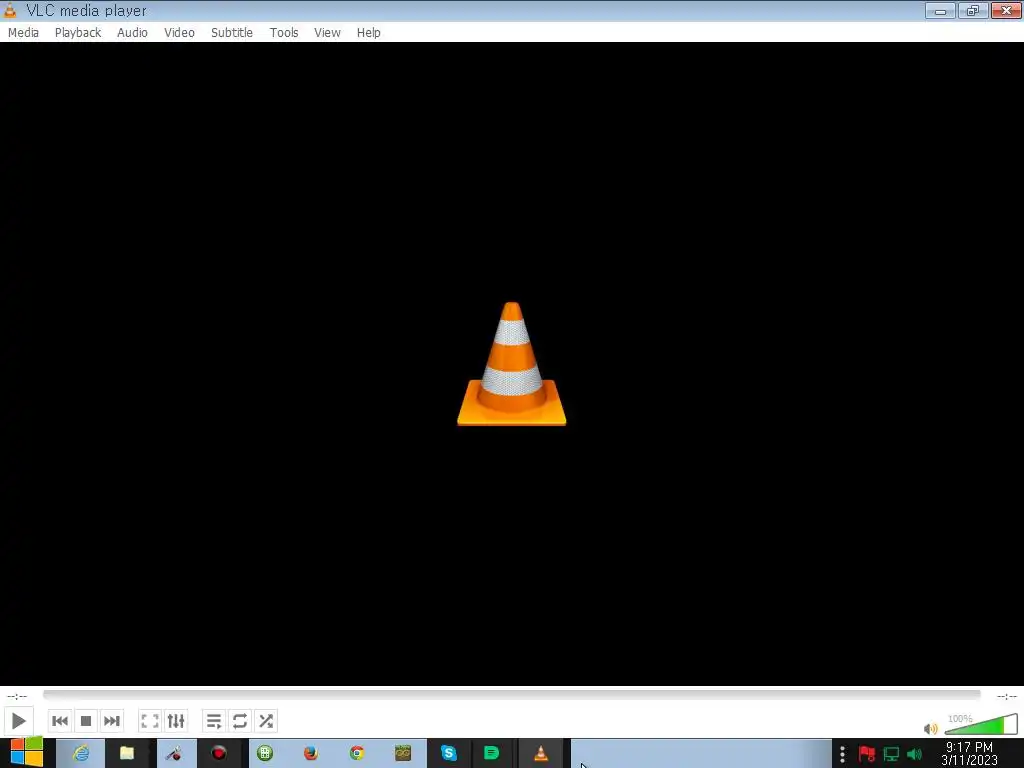1024x768 pixels.
Task: Toggle loop repeat mode
Action: point(240,721)
